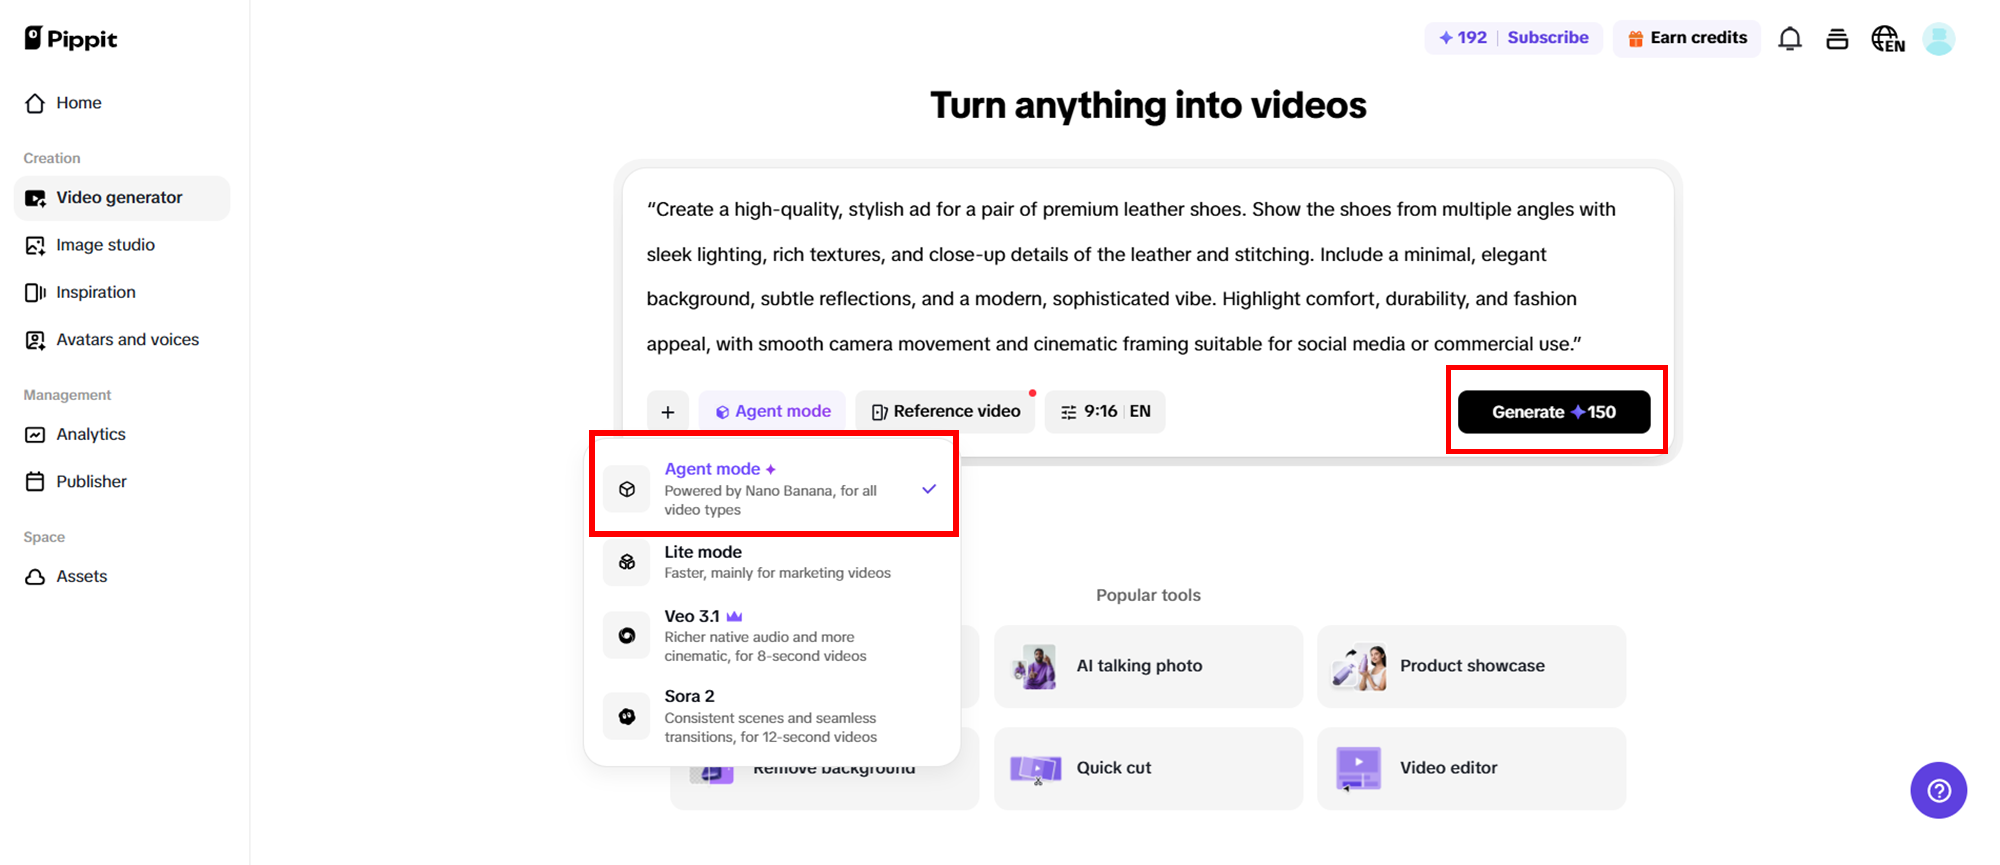Click the Inspiration sidebar icon
Image resolution: width=2000 pixels, height=865 pixels.
click(x=35, y=292)
